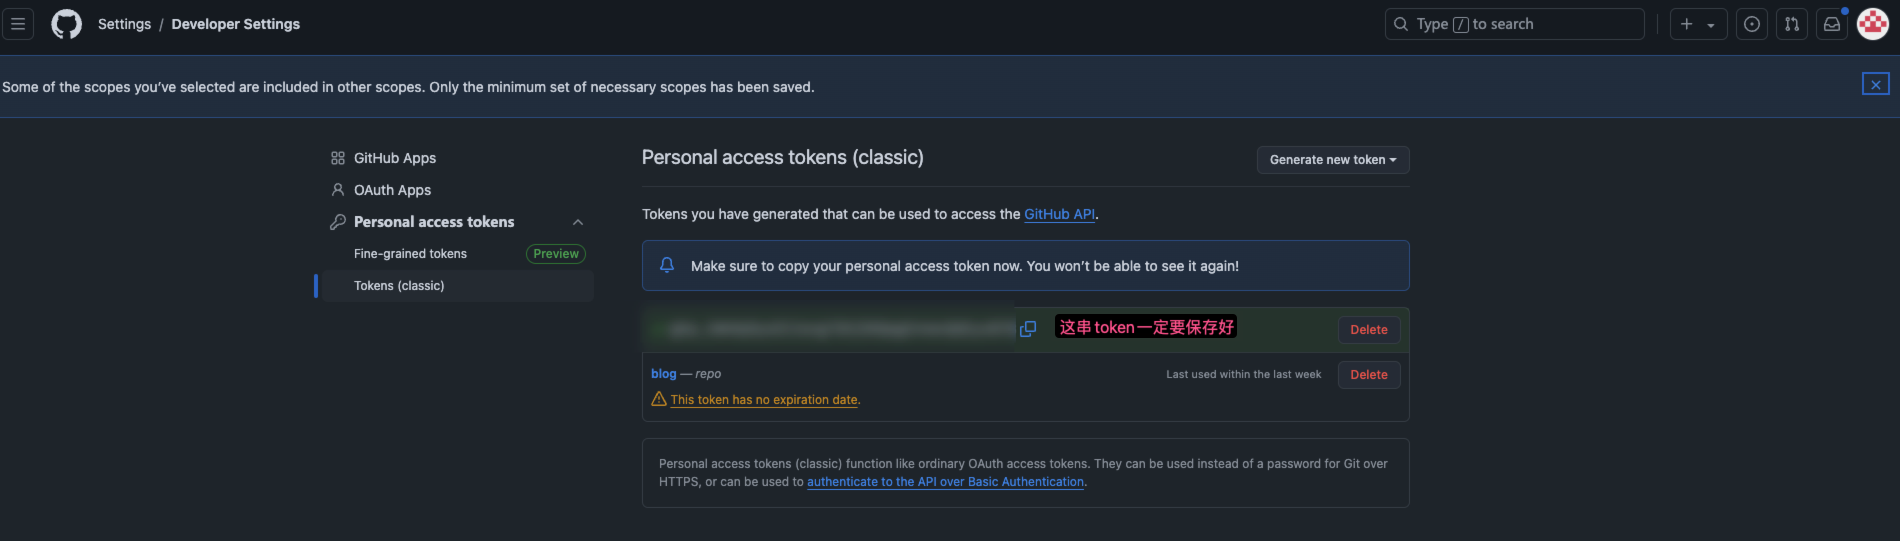Delete the blog repo token
Screen dimensions: 1900x541
tap(1369, 375)
